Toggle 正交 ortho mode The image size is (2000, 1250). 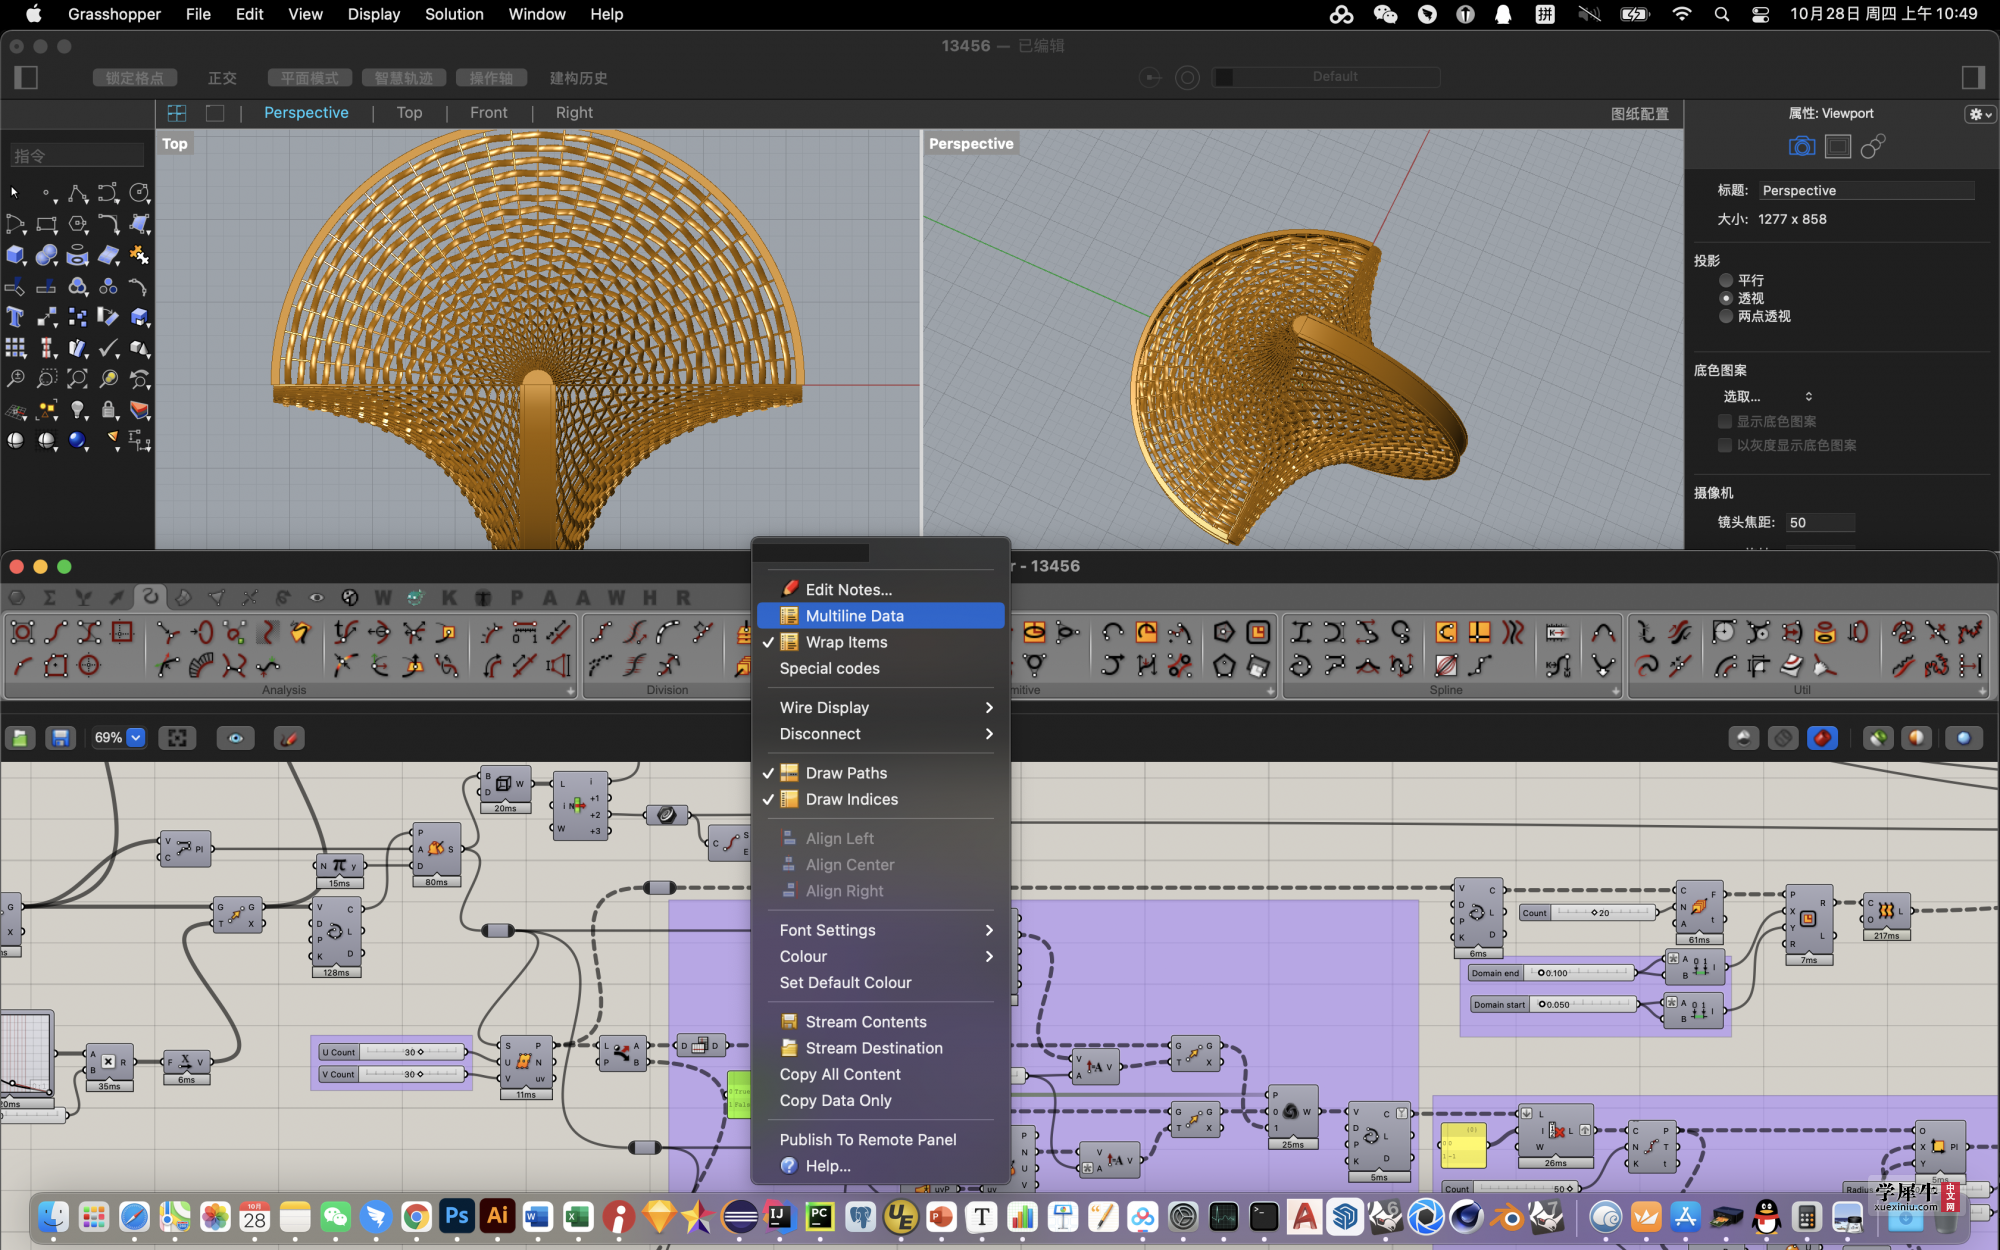pos(222,78)
